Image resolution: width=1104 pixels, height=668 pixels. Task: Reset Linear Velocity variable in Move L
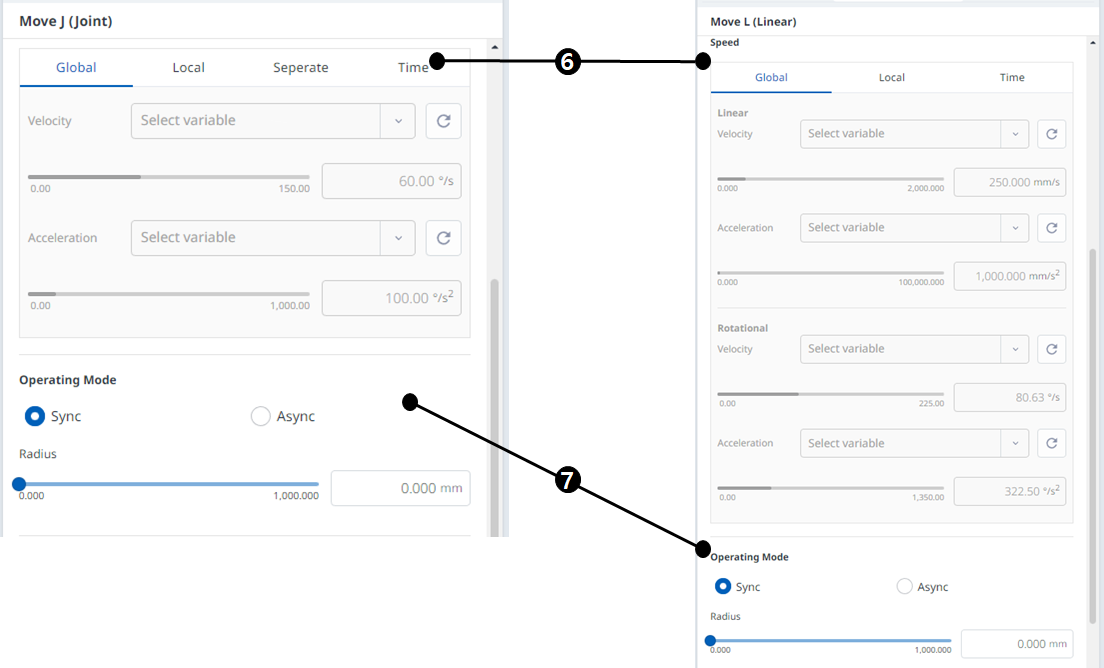tap(1051, 134)
